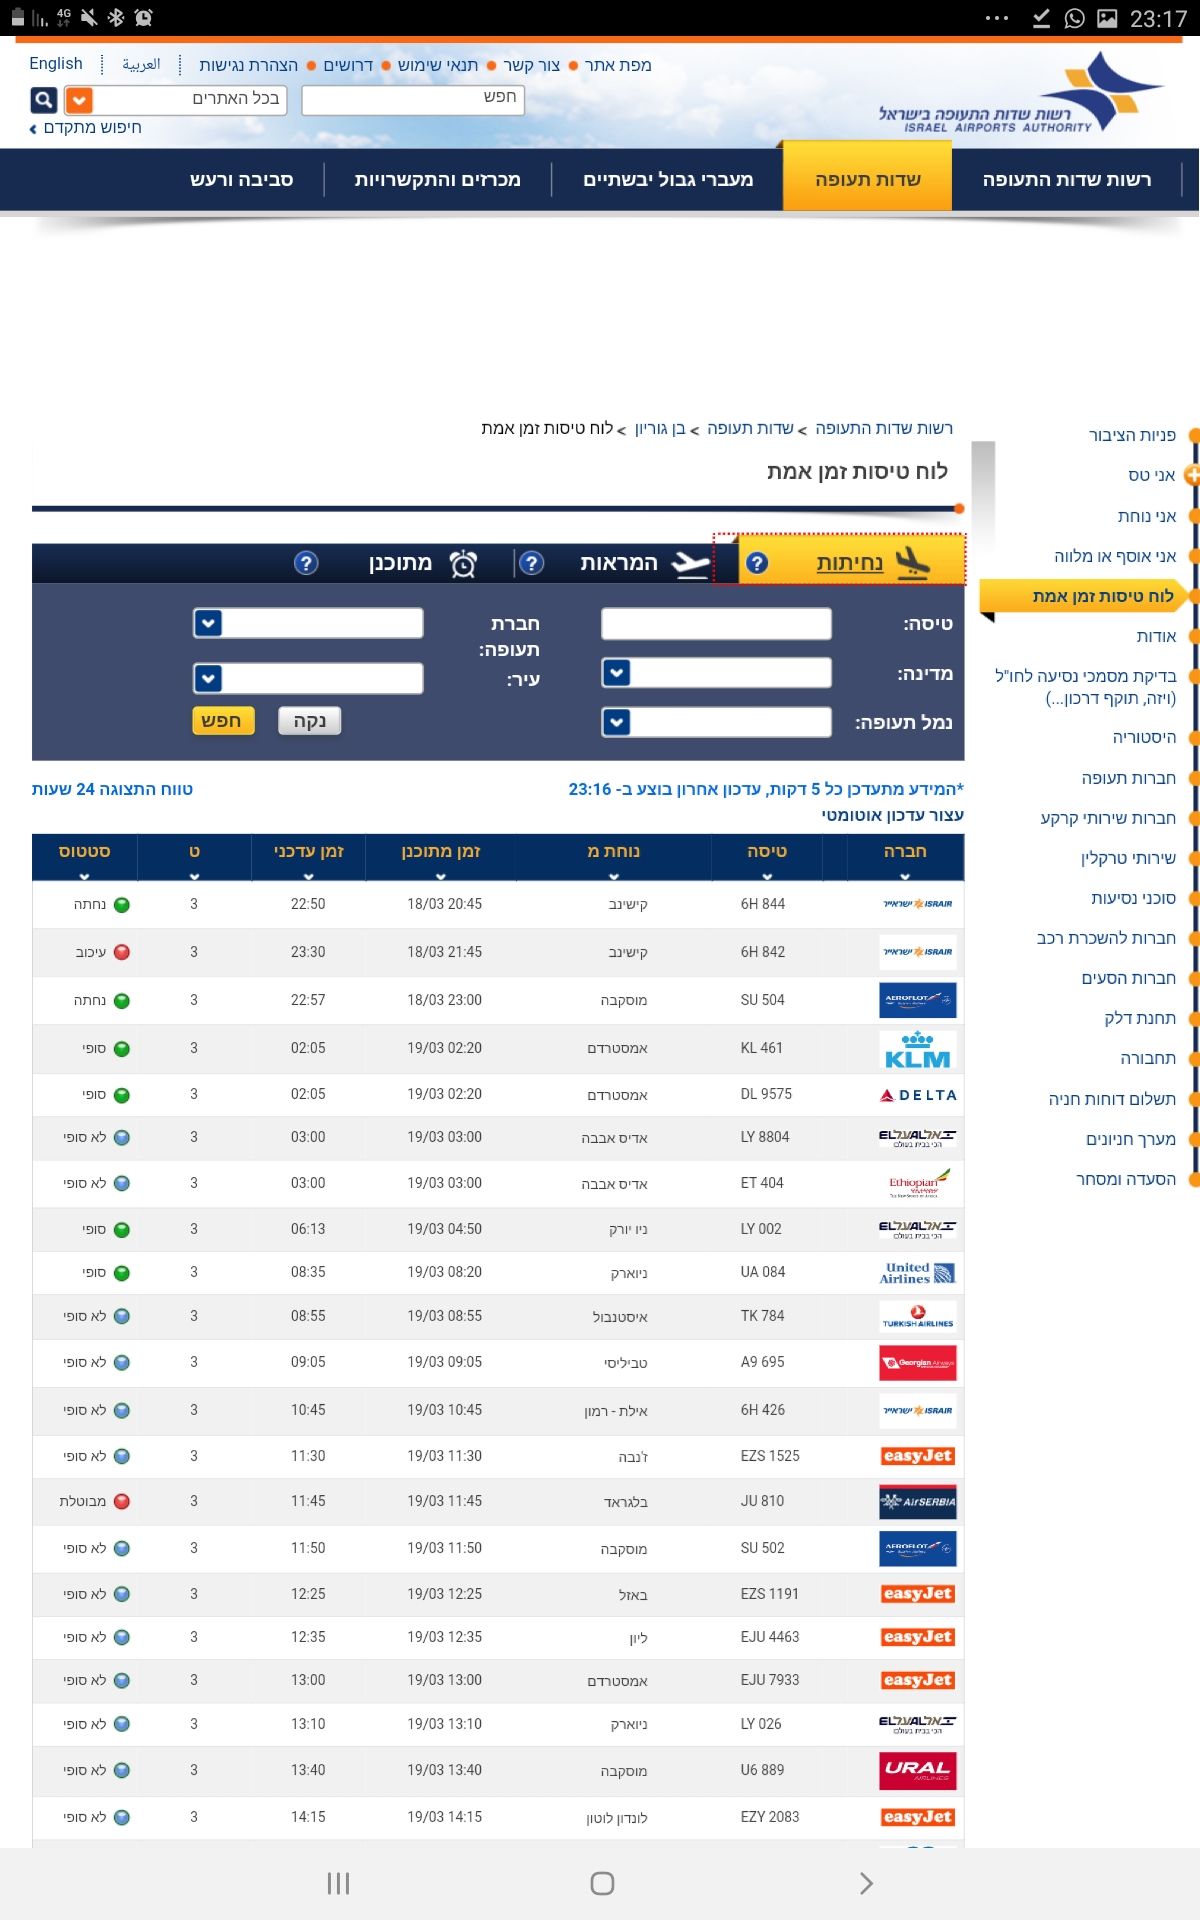This screenshot has width=1200, height=1920.
Task: Tap the Android recent apps button
Action: tap(338, 1884)
